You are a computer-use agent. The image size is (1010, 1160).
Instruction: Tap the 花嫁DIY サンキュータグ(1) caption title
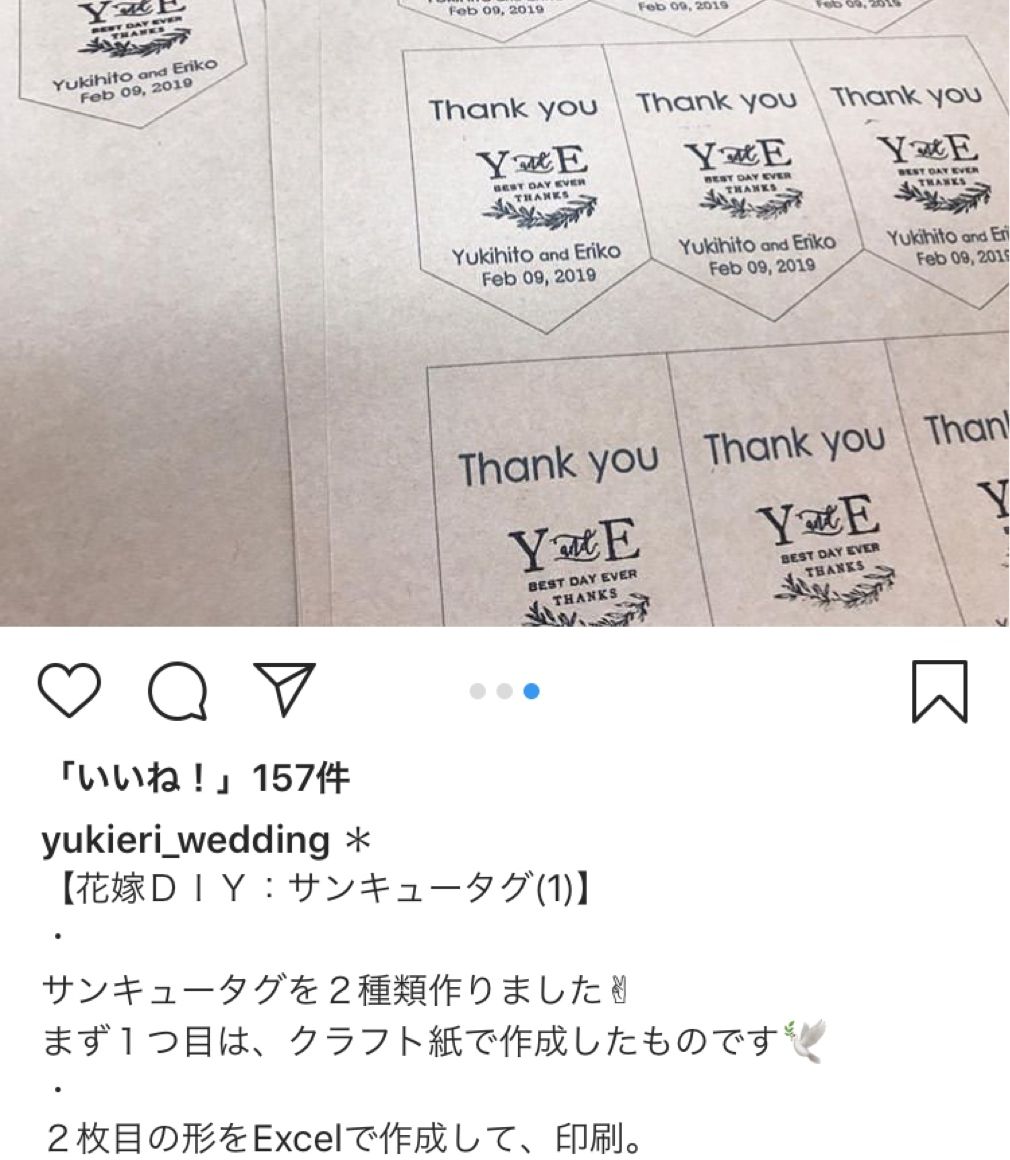click(323, 888)
